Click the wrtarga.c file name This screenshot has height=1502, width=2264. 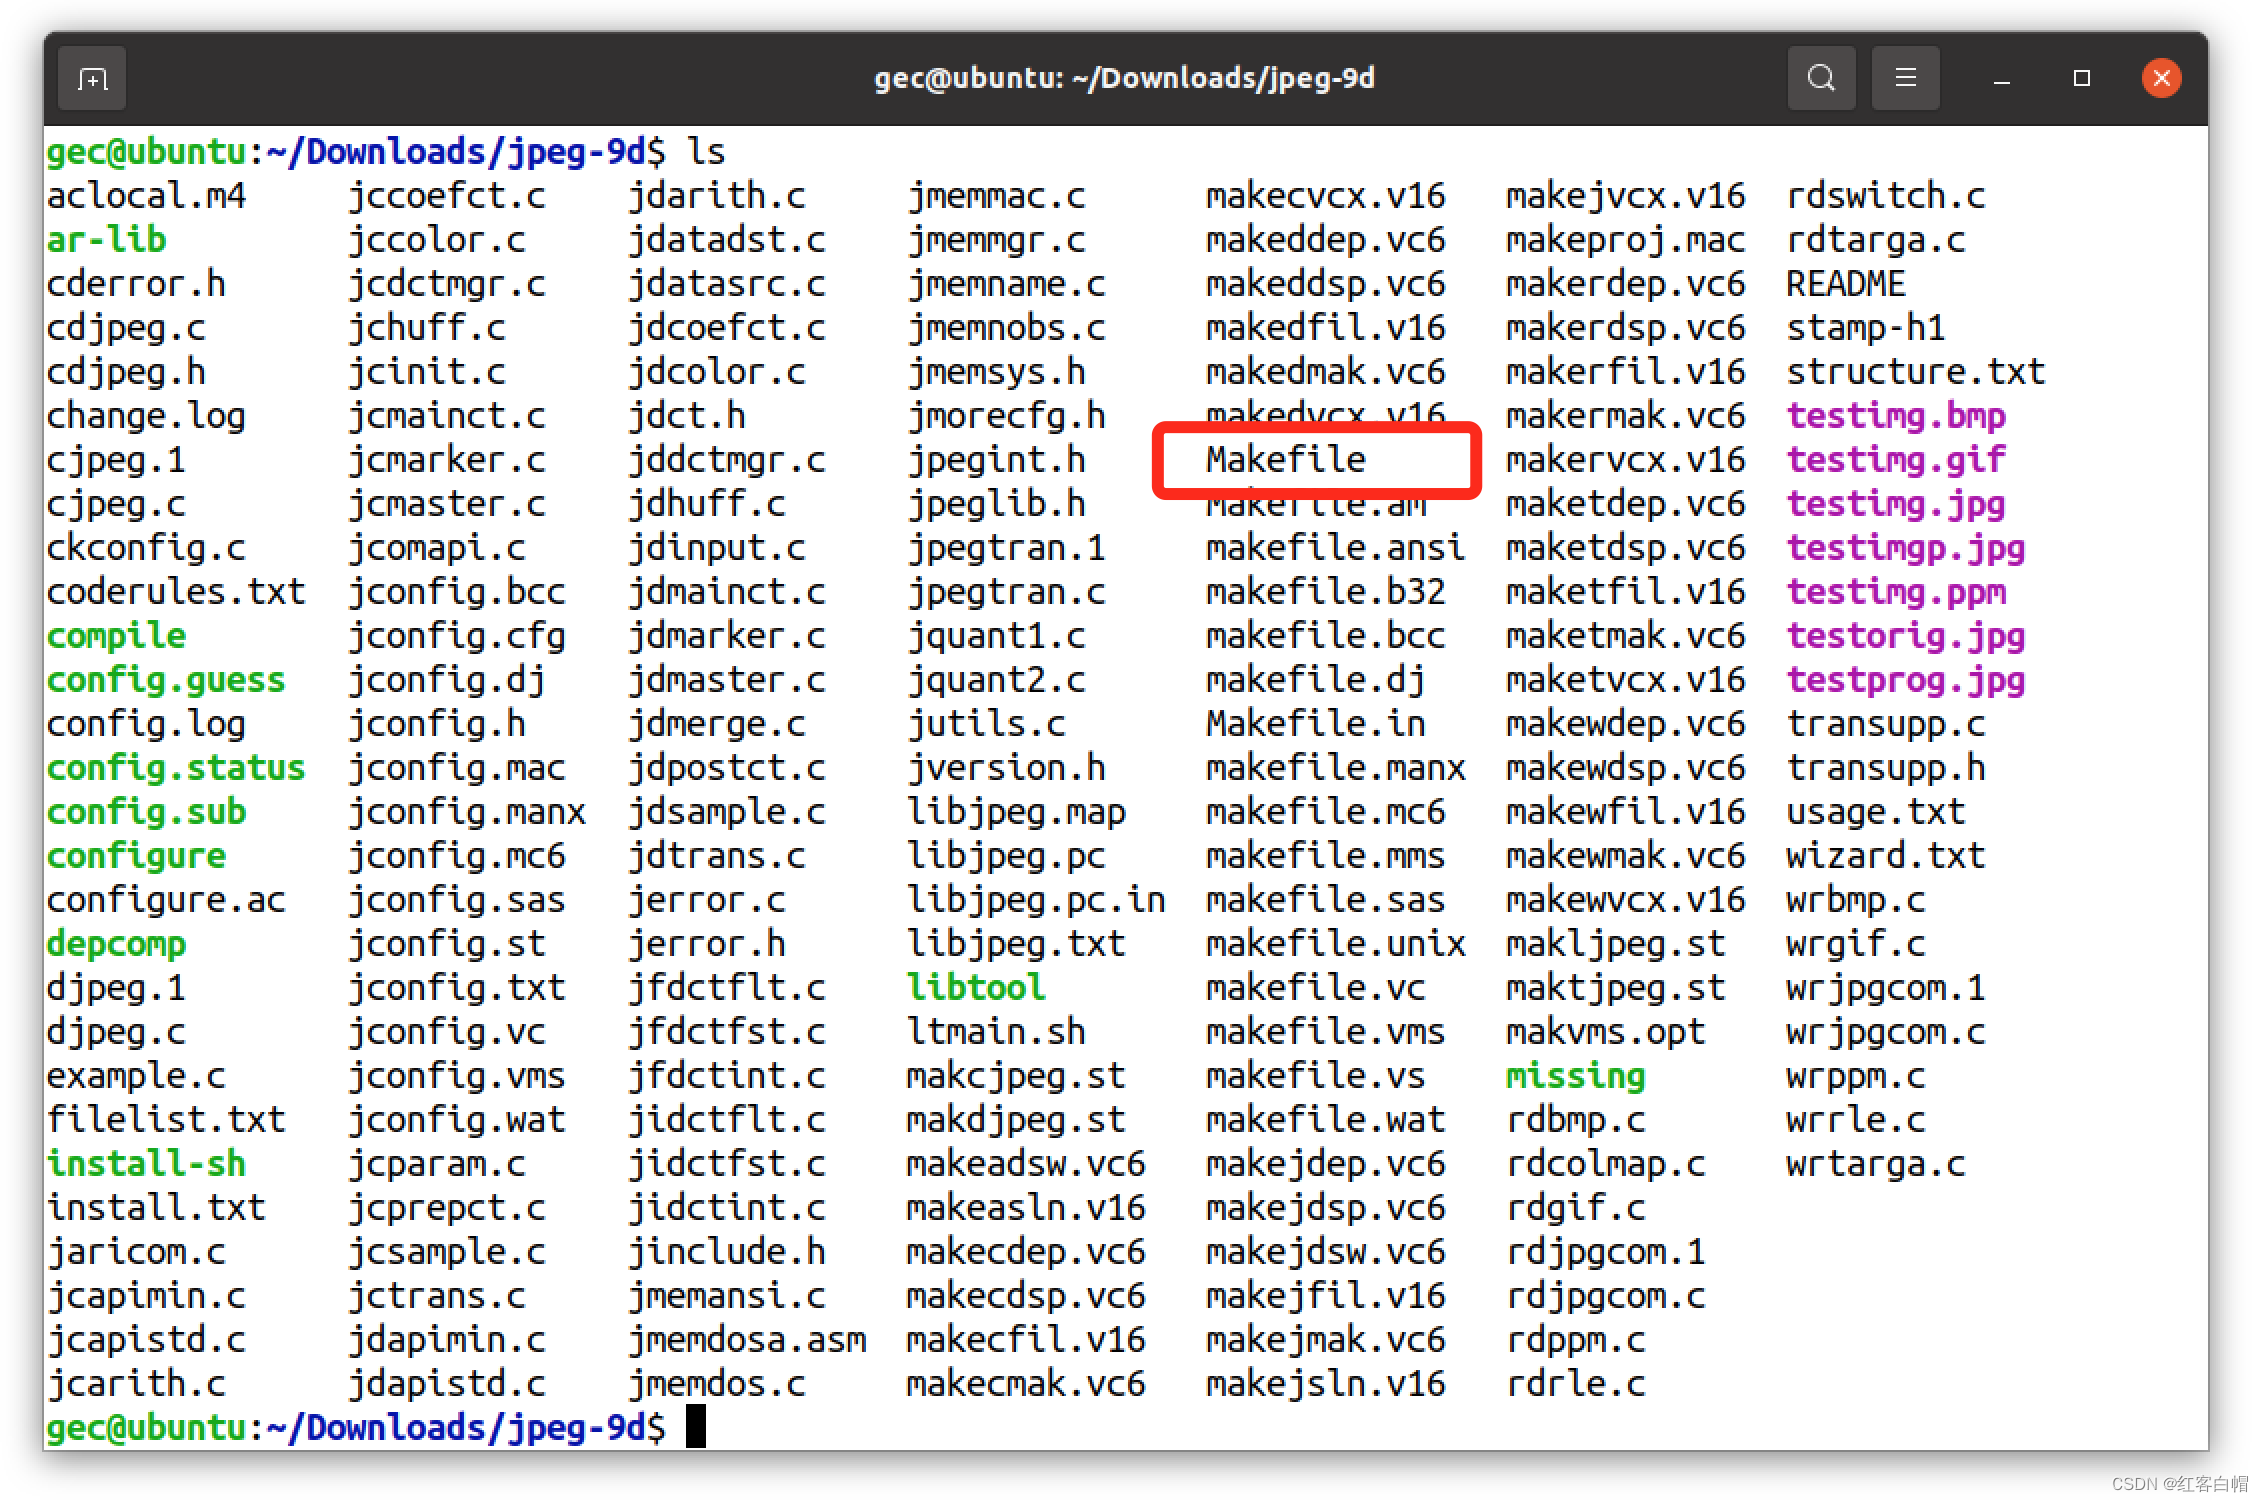(x=1876, y=1164)
